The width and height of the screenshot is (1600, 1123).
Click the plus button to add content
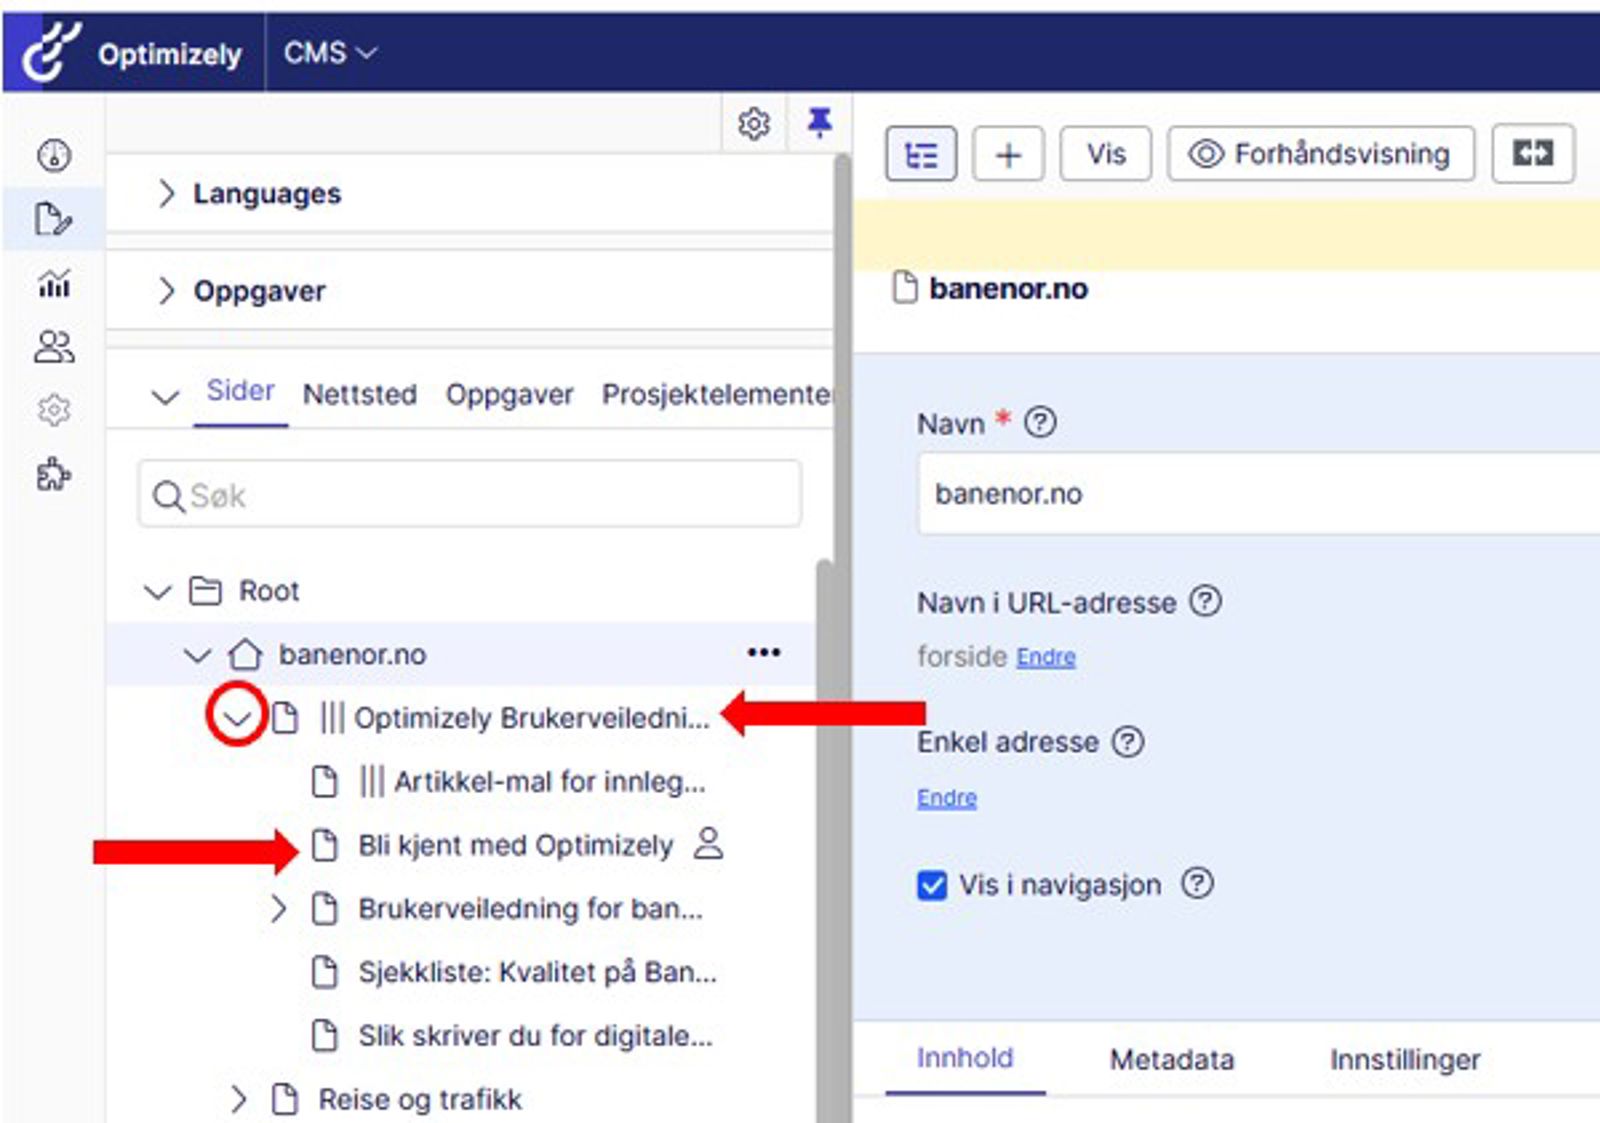[1008, 154]
